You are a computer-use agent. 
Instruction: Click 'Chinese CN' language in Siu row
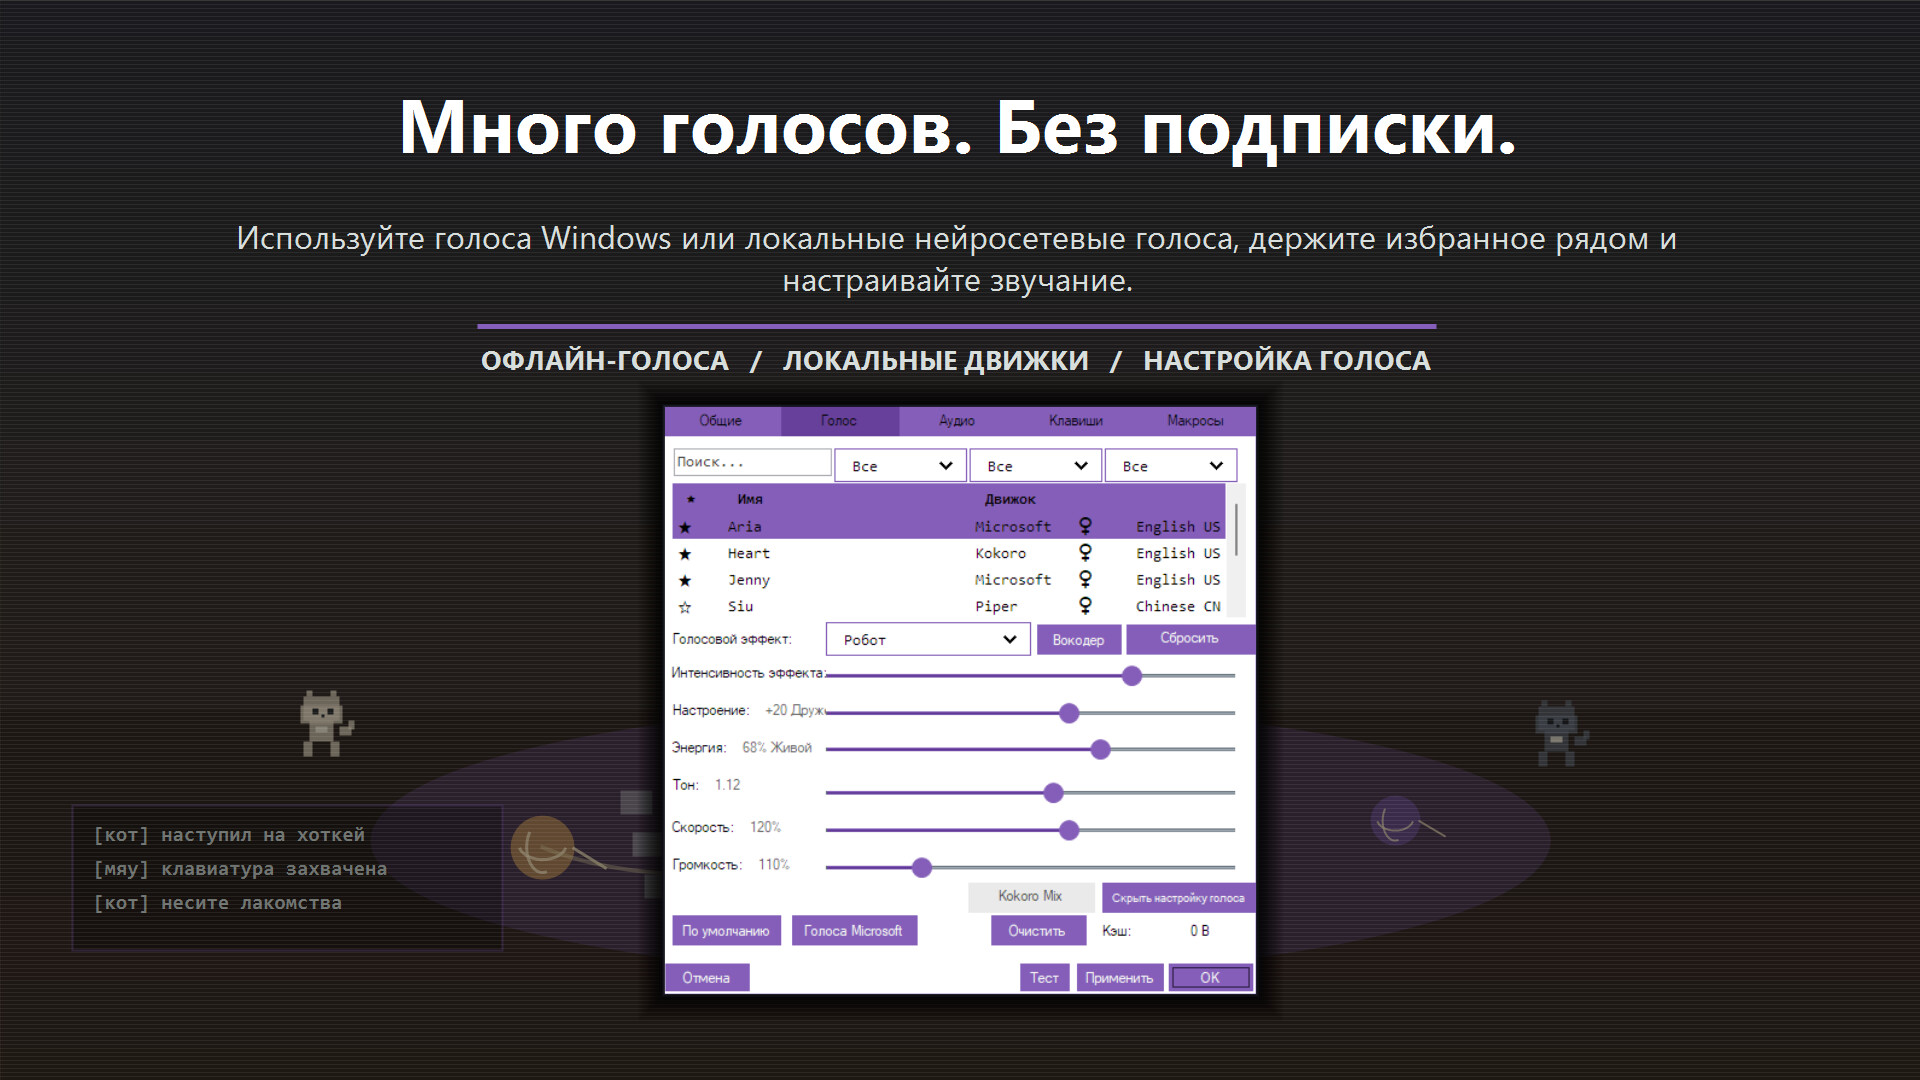click(1178, 606)
